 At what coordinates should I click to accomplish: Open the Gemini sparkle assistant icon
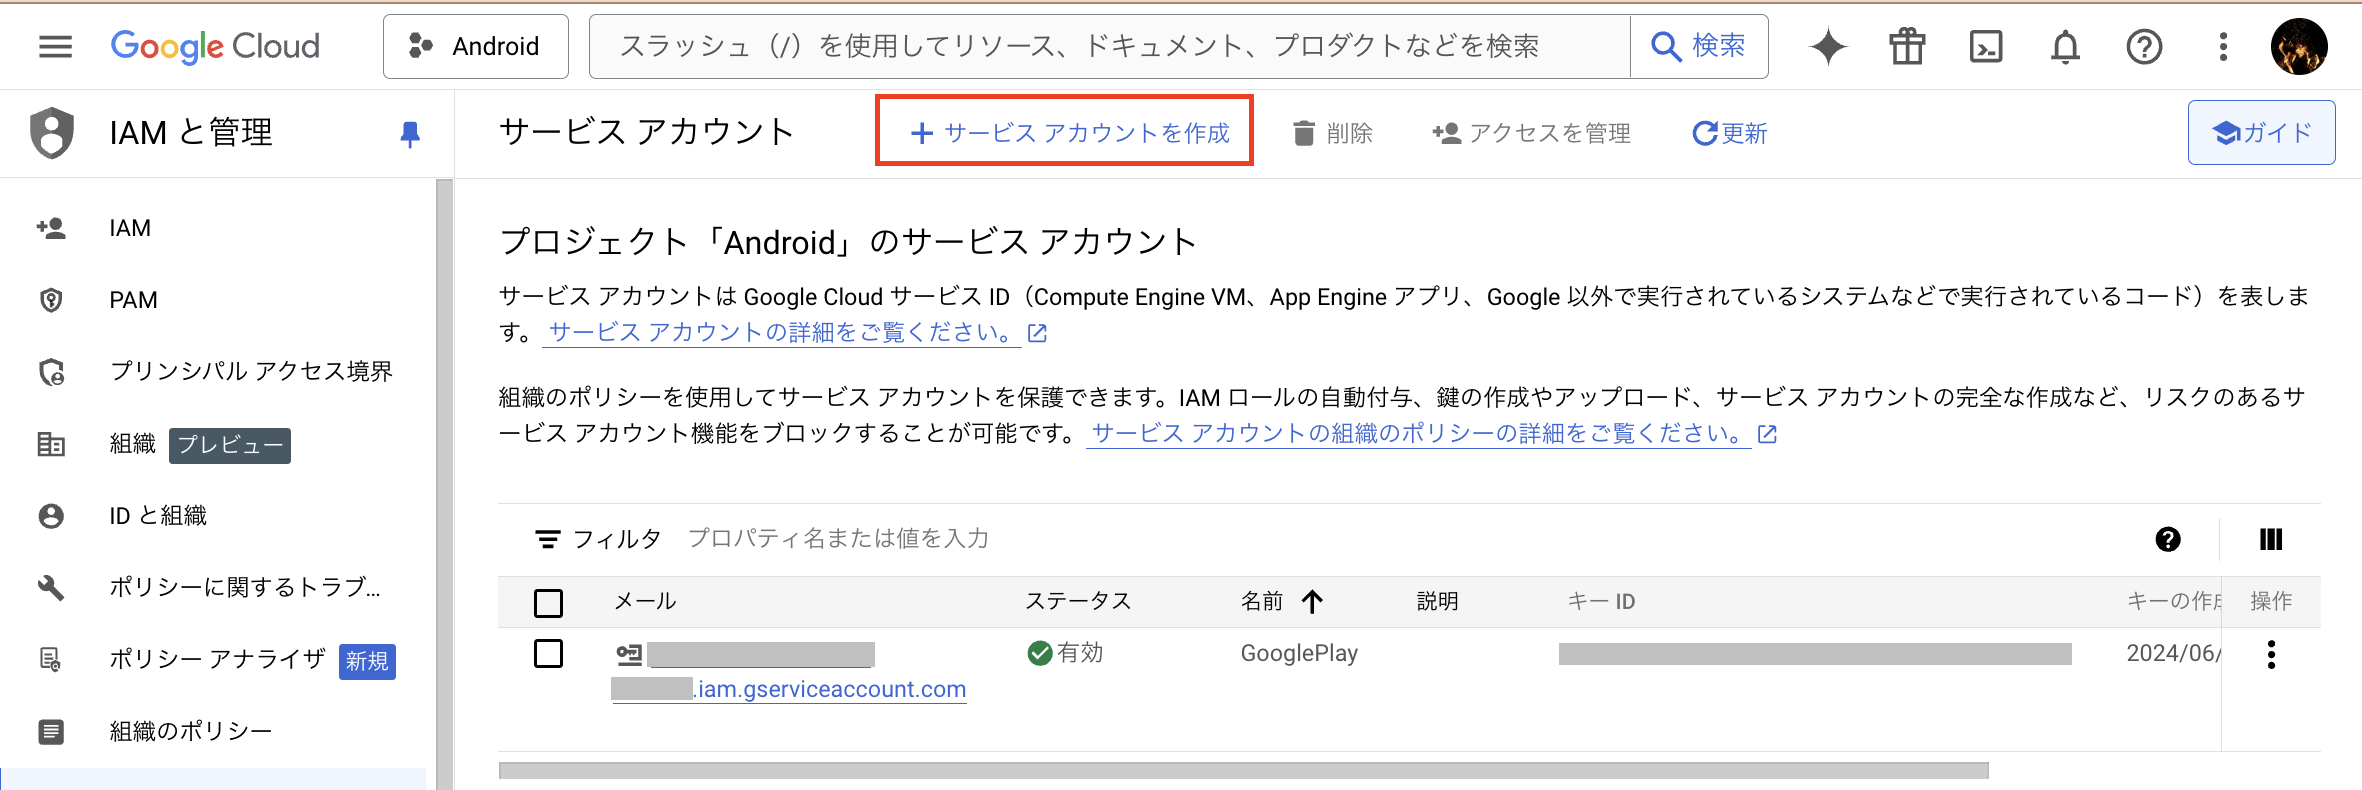(1828, 46)
